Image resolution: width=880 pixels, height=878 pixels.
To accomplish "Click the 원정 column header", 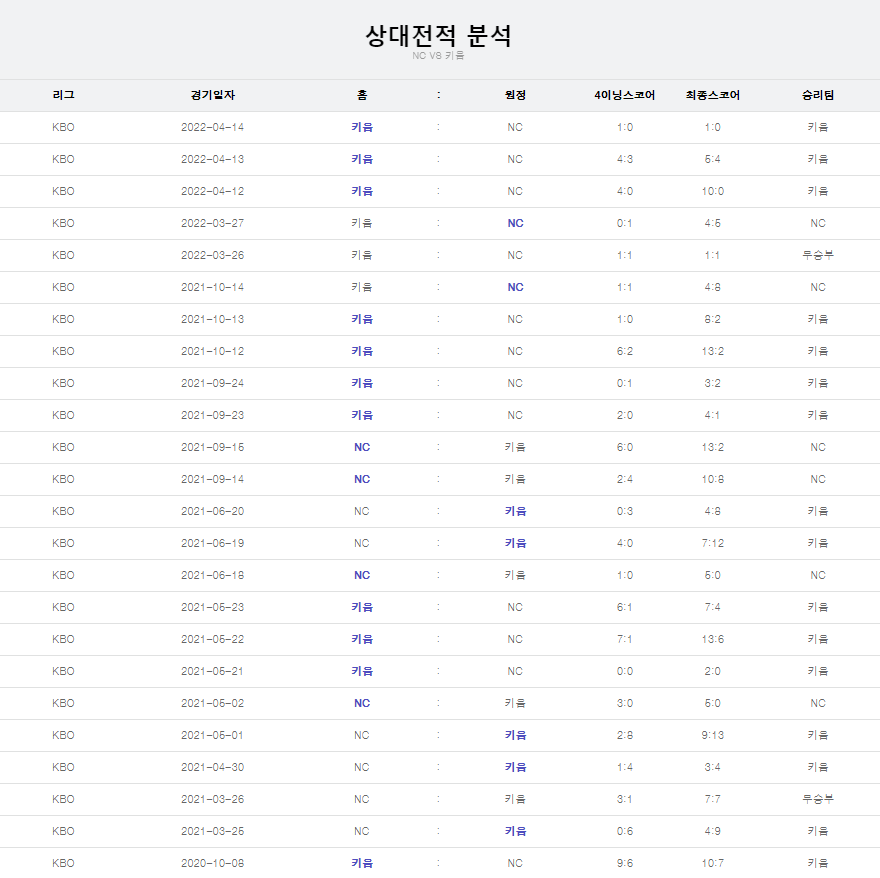I will pyautogui.click(x=515, y=95).
